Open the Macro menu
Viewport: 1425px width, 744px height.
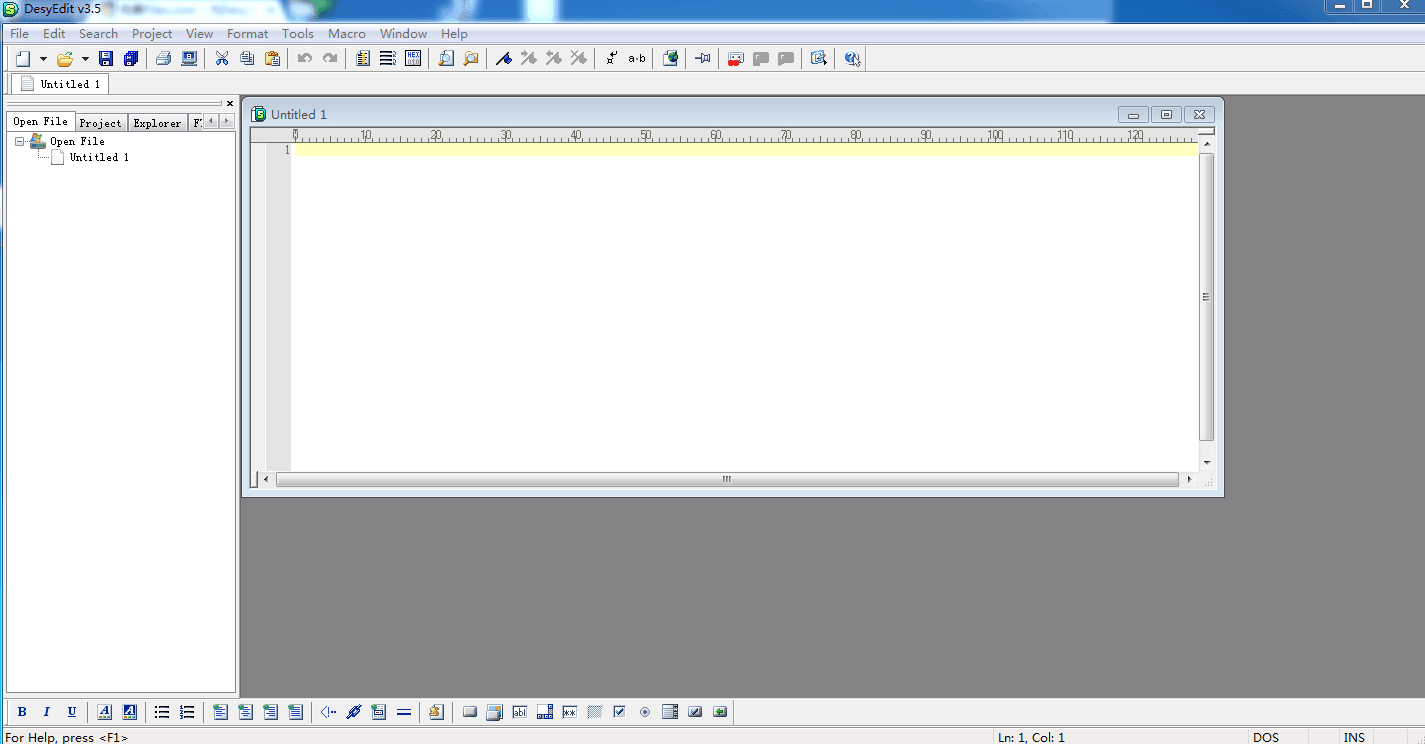[347, 33]
